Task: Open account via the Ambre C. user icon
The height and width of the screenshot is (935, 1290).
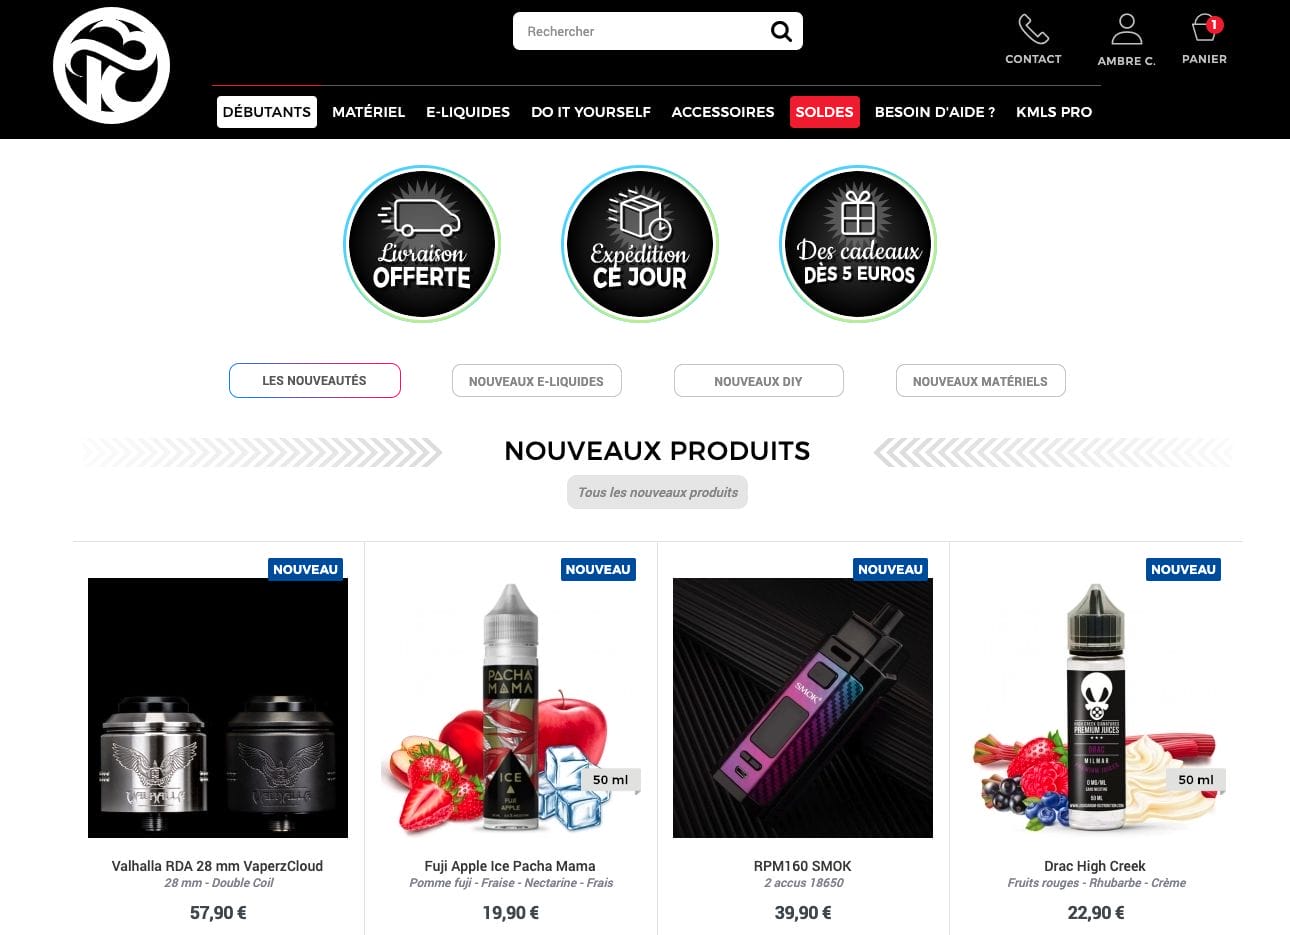Action: (x=1127, y=29)
